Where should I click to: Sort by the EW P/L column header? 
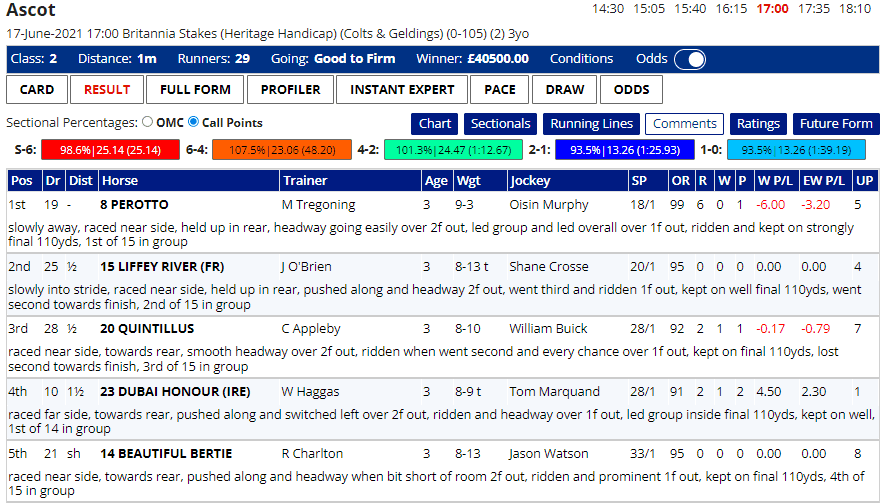point(824,181)
